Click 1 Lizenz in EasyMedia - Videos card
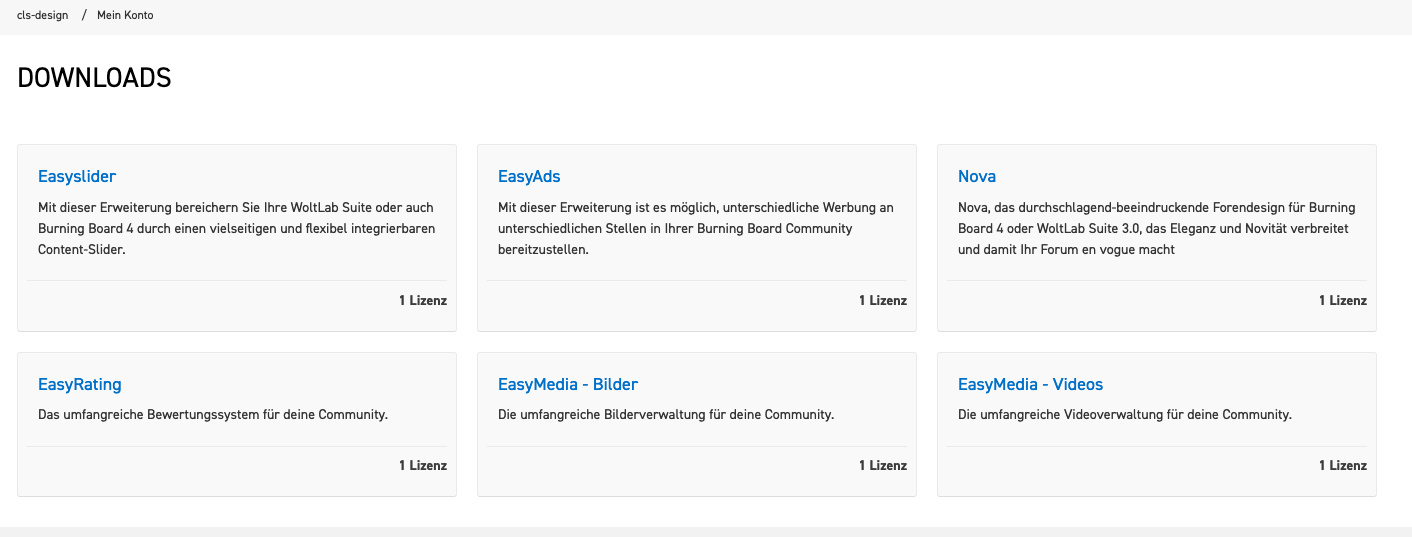 point(1343,465)
